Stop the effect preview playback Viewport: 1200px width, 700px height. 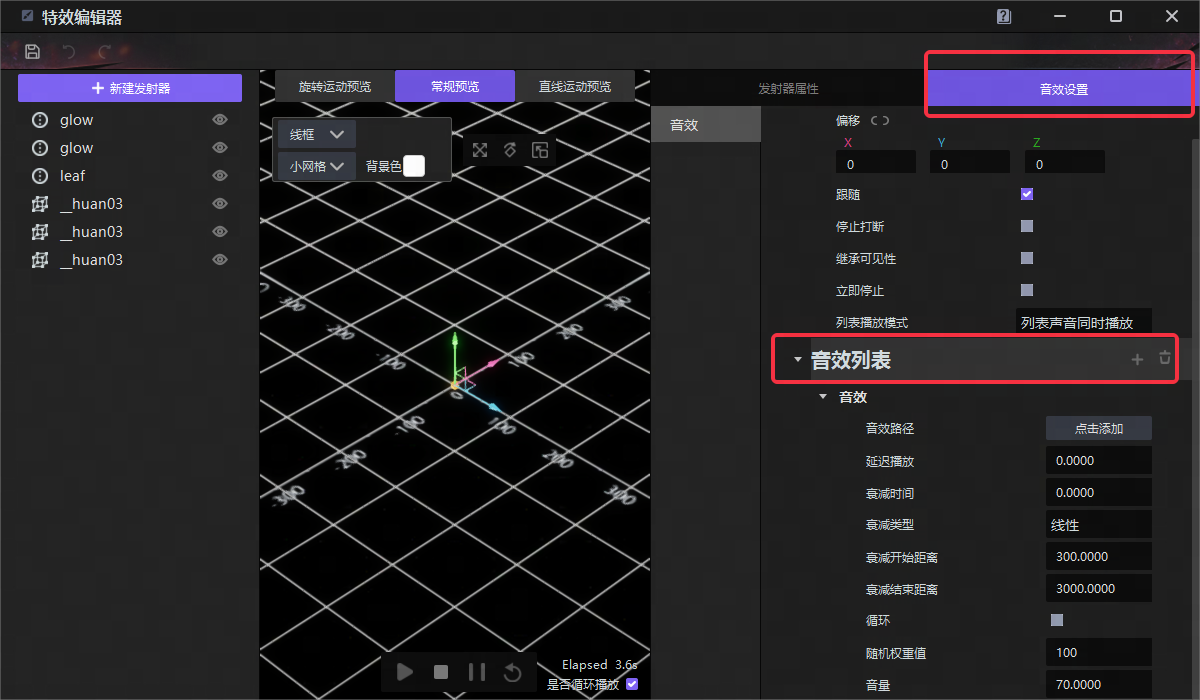coord(441,672)
